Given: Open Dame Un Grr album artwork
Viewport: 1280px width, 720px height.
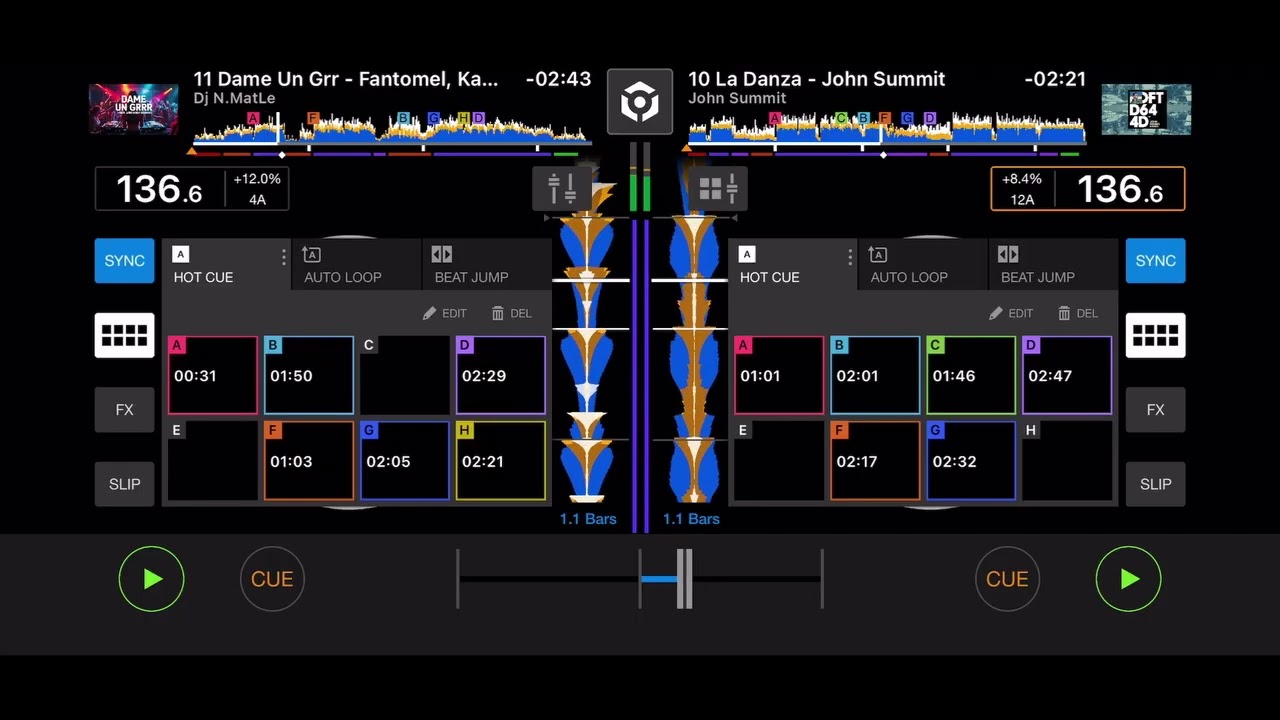Looking at the screenshot, I should pos(134,109).
